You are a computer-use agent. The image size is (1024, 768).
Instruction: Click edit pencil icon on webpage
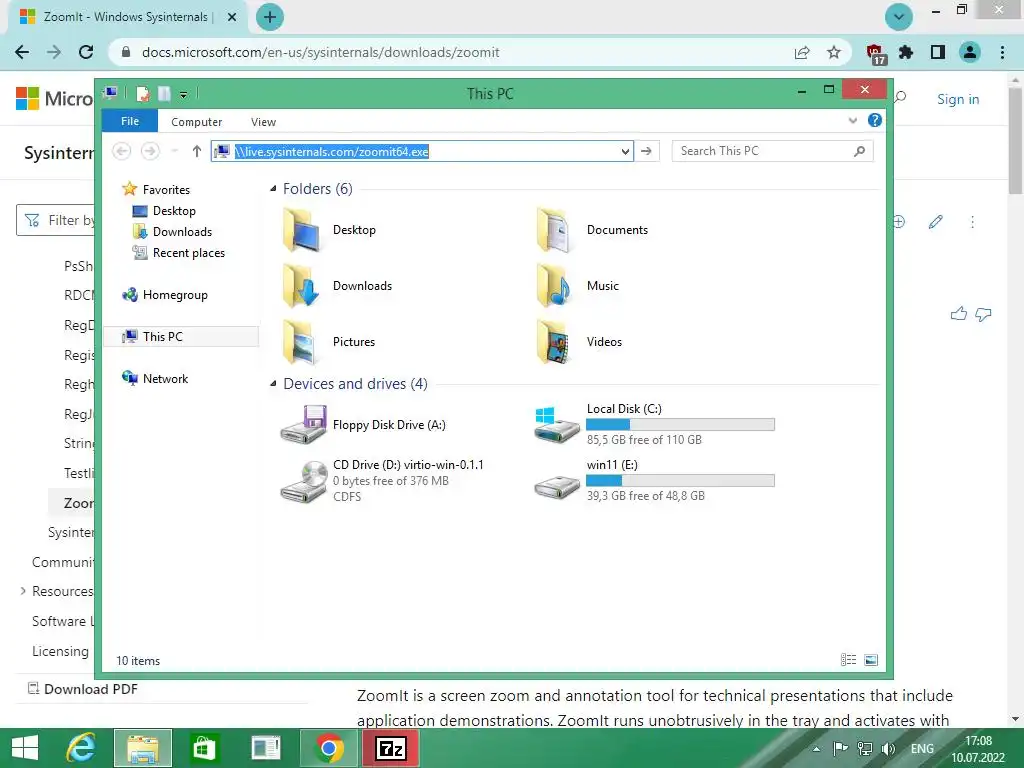tap(935, 222)
